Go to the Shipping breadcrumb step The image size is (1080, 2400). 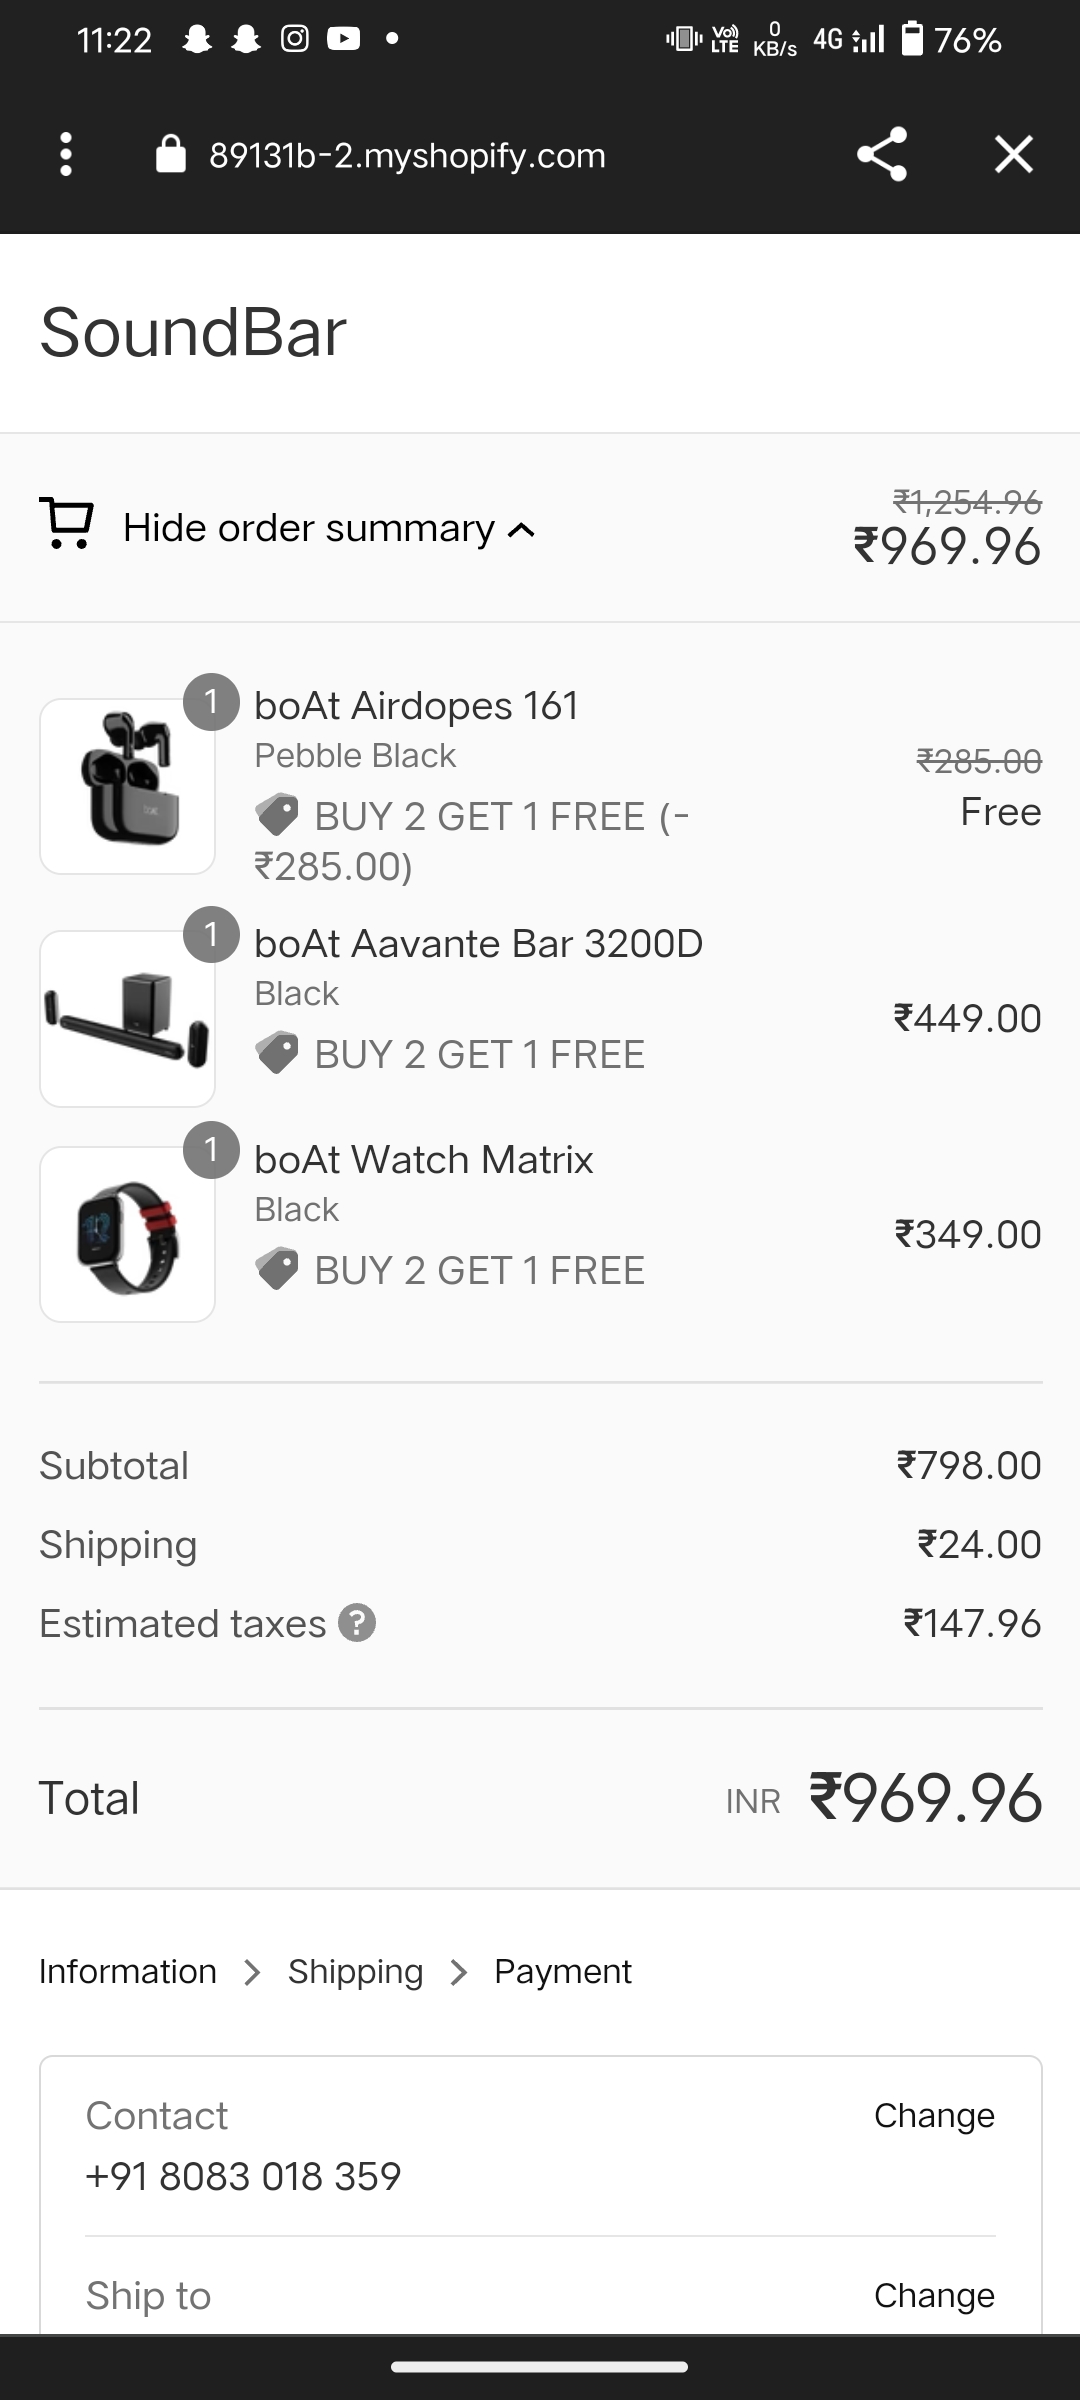[355, 1971]
